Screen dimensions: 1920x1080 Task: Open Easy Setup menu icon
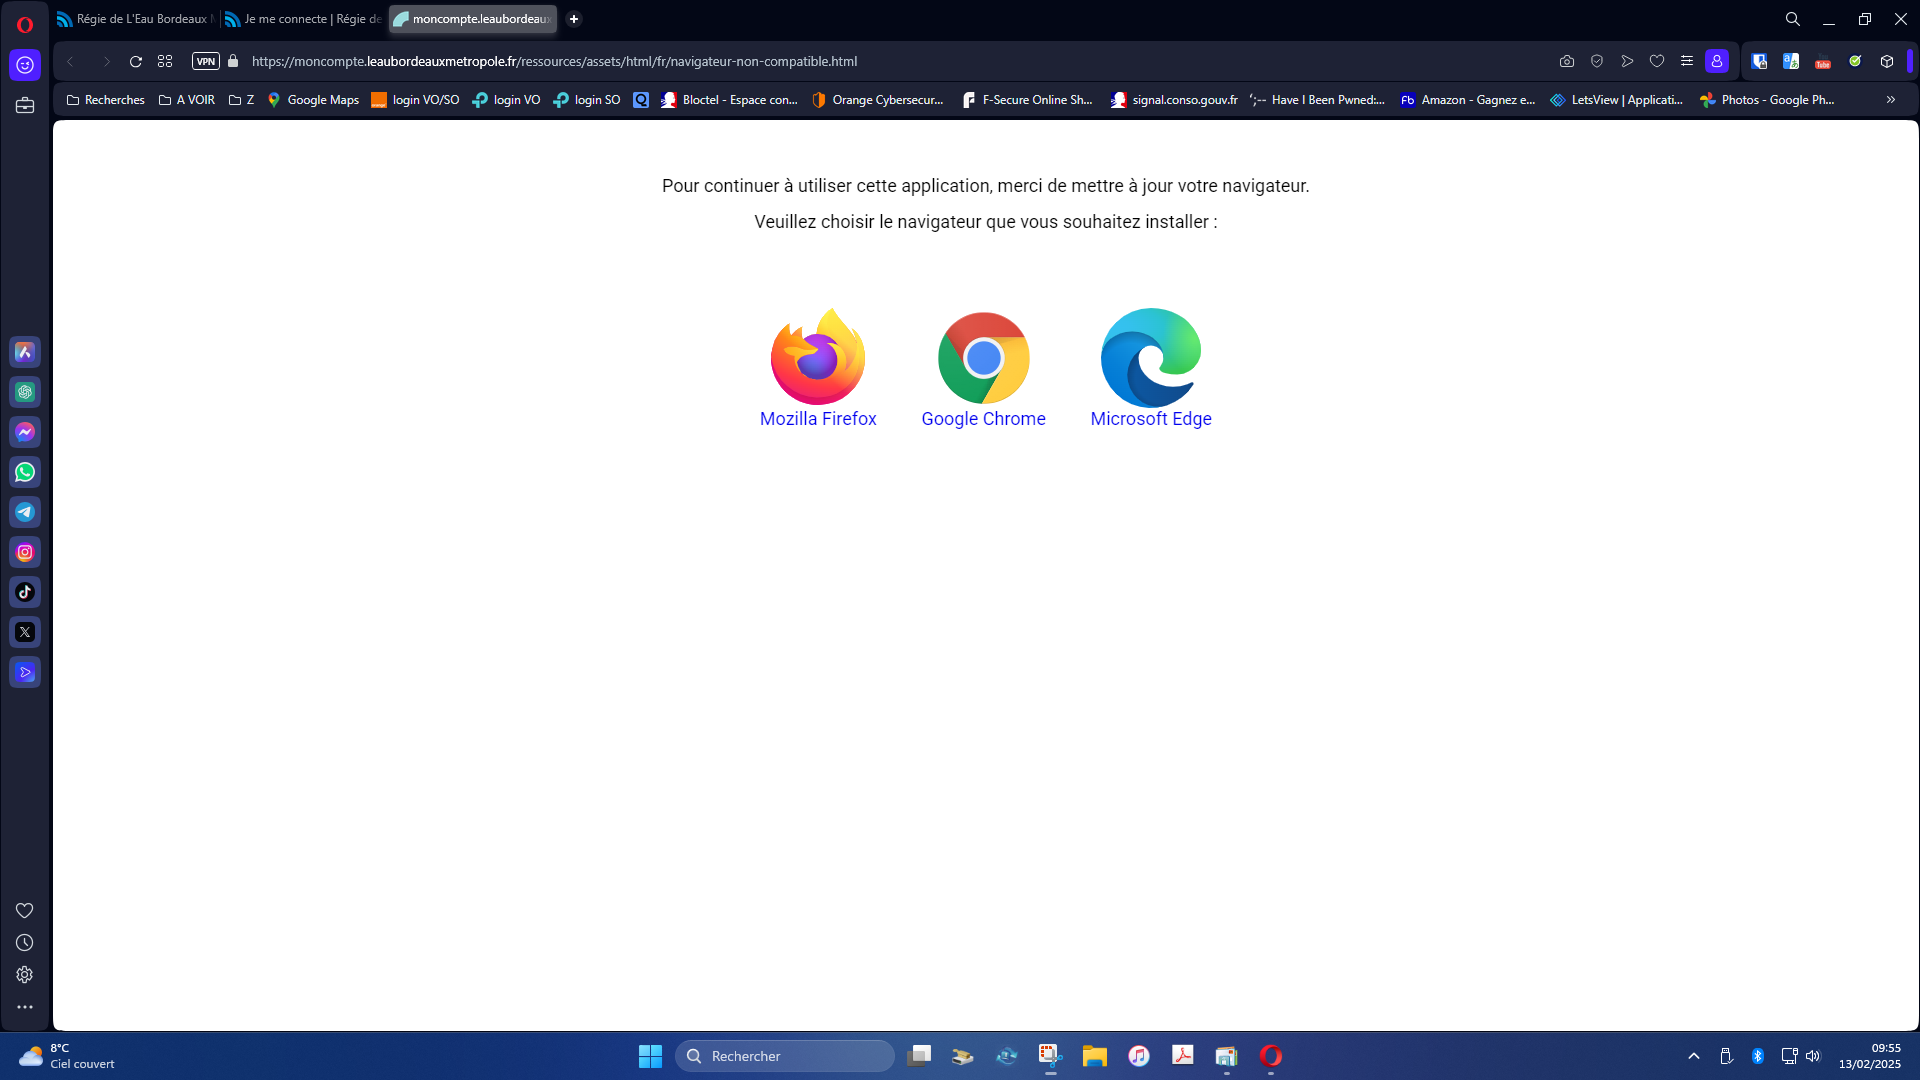click(1687, 61)
